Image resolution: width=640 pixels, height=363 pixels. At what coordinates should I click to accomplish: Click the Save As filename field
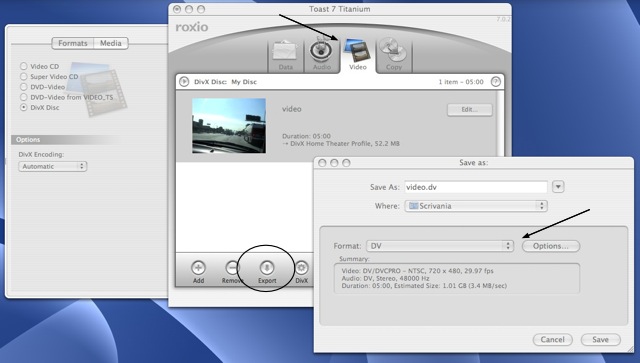(x=476, y=187)
